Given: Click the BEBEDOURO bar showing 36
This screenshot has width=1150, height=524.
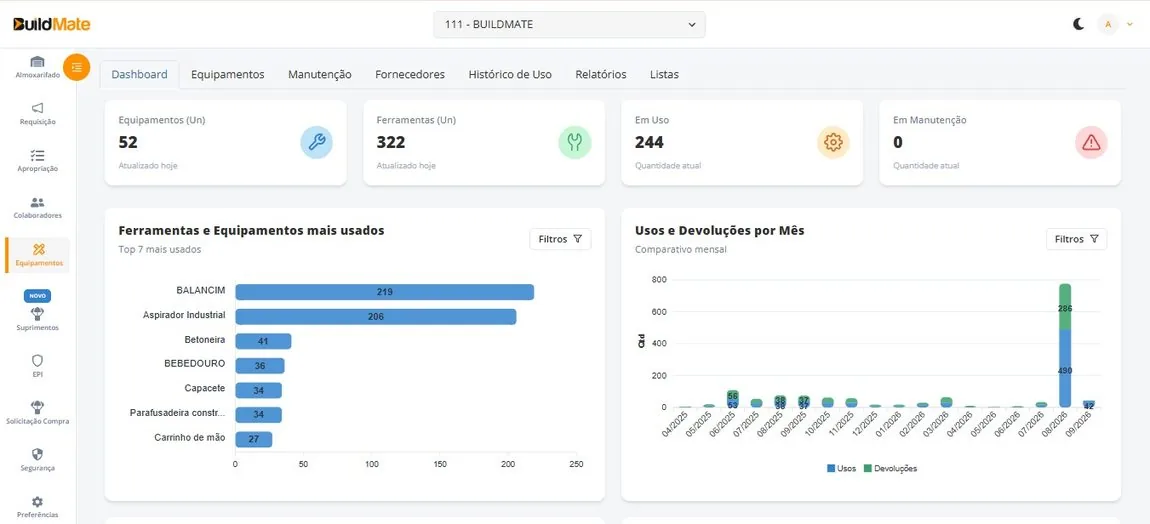Looking at the screenshot, I should [x=260, y=365].
